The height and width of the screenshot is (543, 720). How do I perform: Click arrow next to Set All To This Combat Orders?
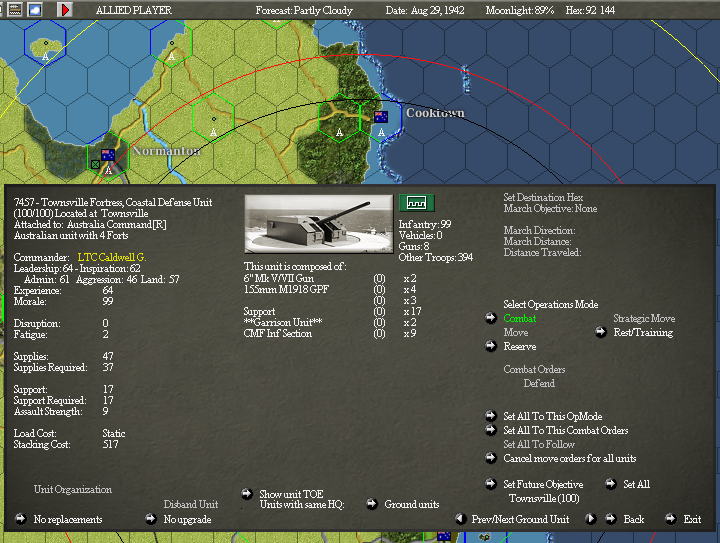point(491,430)
